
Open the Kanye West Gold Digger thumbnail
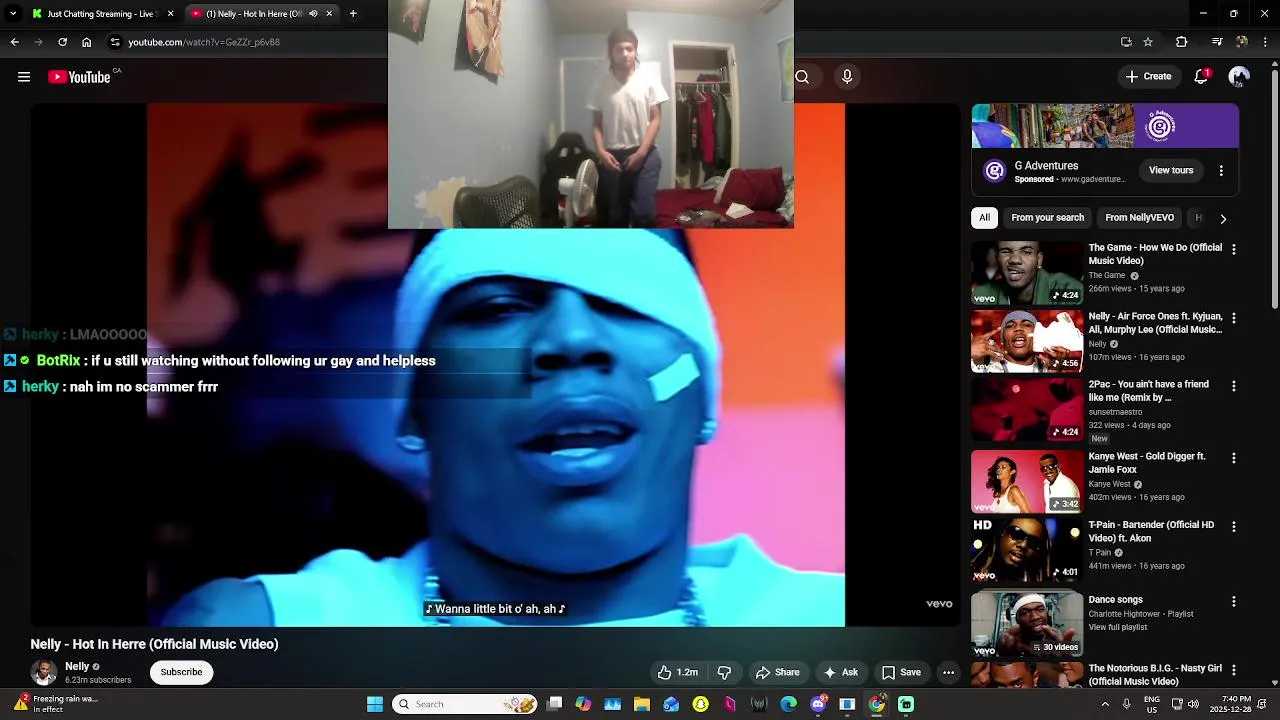[x=1026, y=481]
